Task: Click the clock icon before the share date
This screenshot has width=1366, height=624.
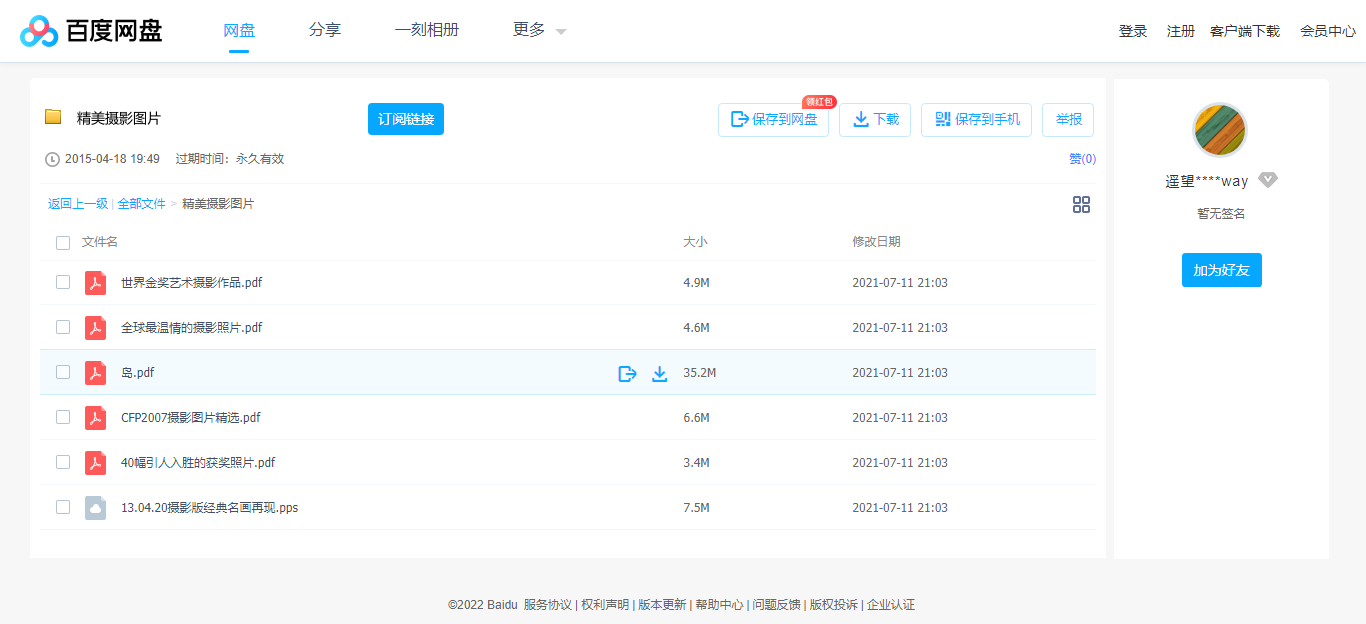Action: tap(50, 159)
